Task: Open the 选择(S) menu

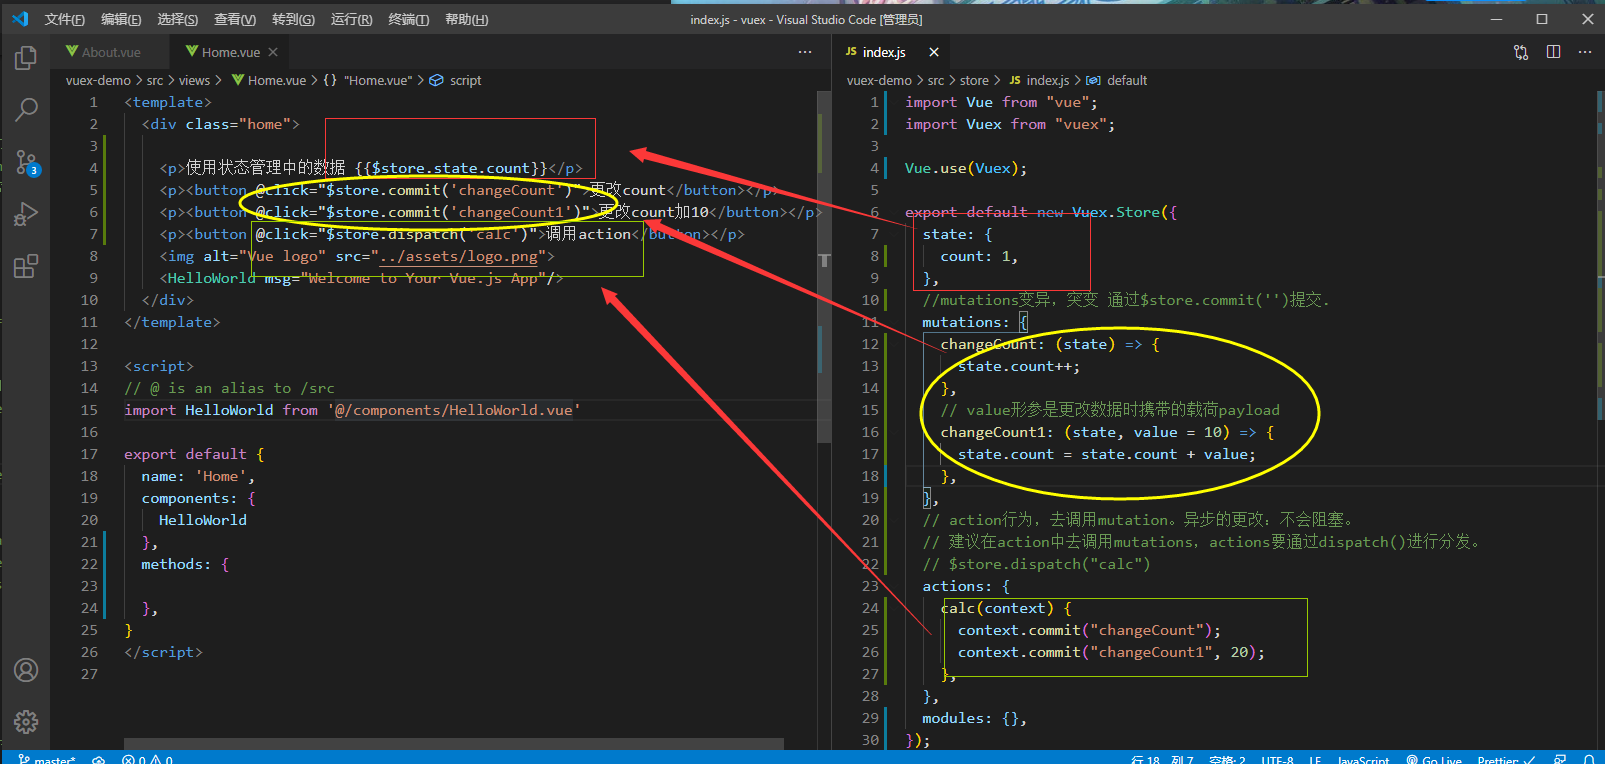Action: (178, 19)
